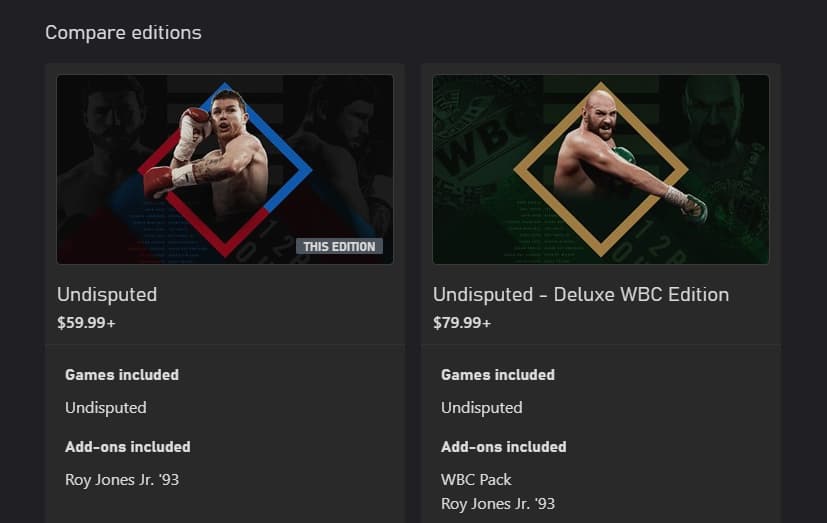Click the THIS EDITION badge

[x=339, y=246]
